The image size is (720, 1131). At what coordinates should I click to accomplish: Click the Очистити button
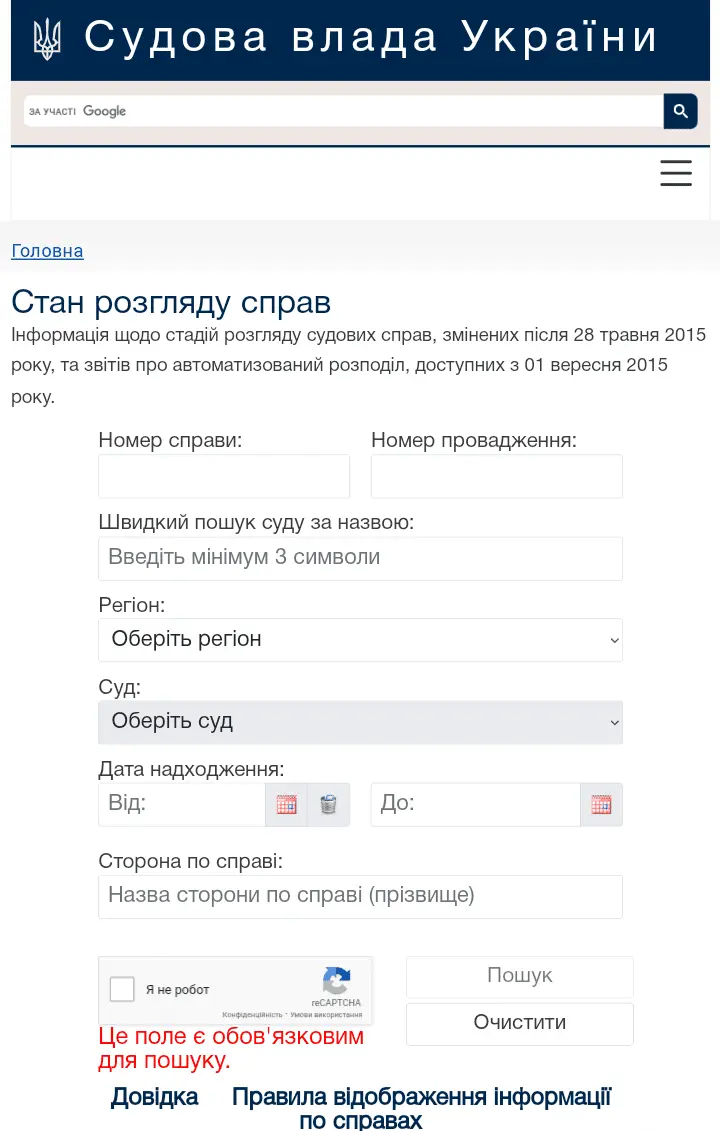click(519, 1024)
